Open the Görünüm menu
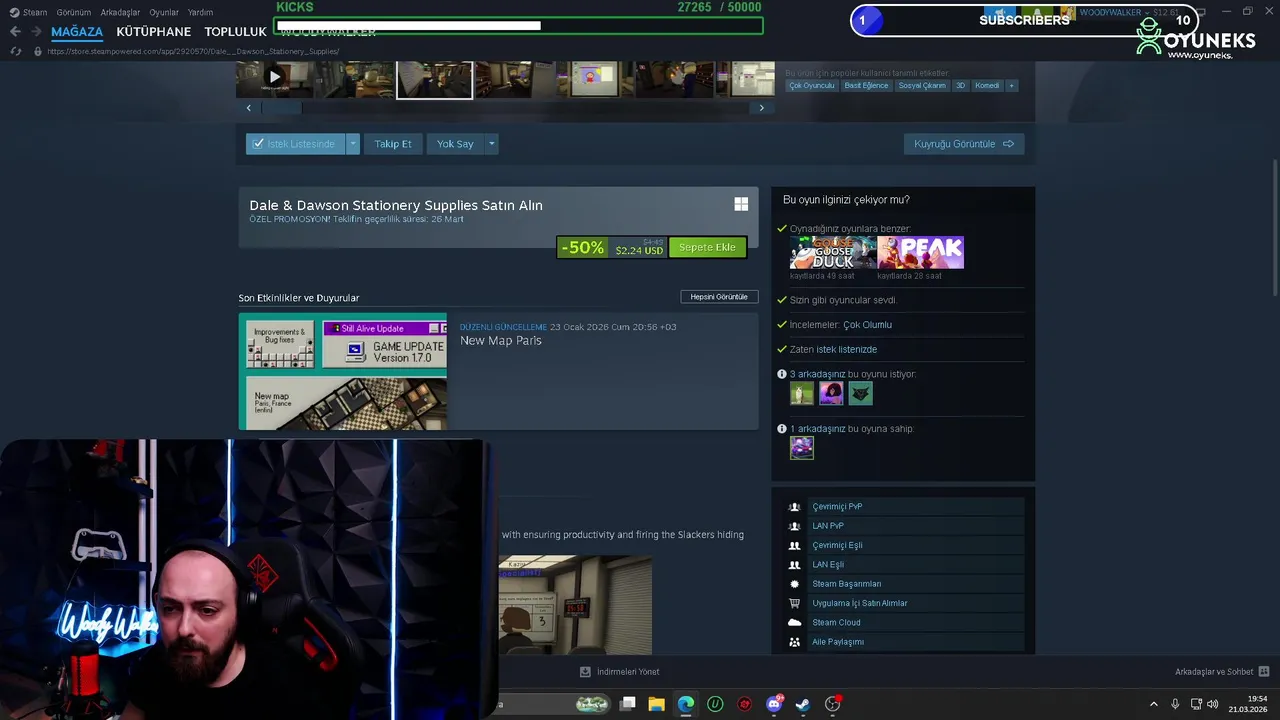Viewport: 1280px width, 720px height. point(74,12)
